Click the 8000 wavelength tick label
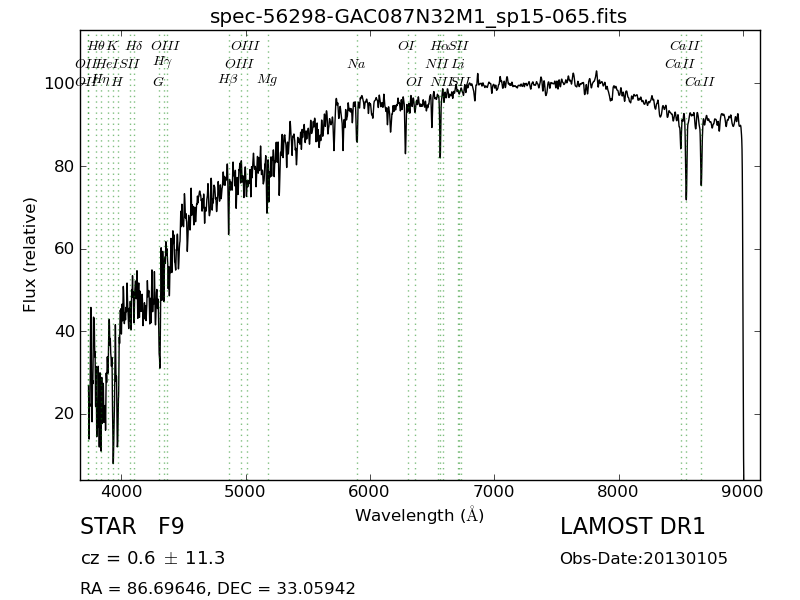Screen dimensions: 800x600 click(x=619, y=492)
